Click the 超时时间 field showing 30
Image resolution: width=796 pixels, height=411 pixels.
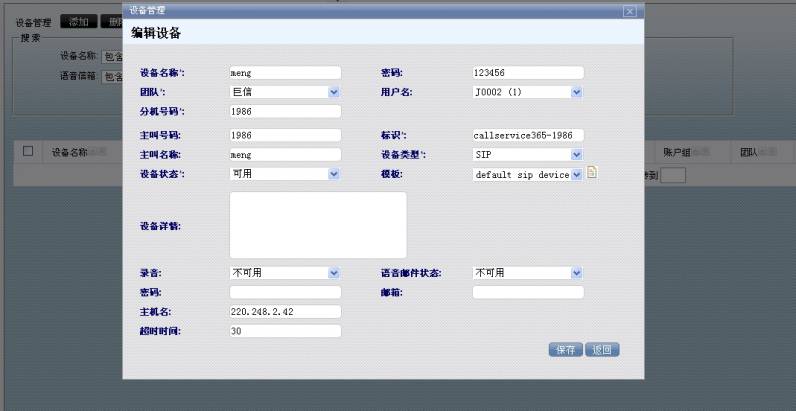coord(285,331)
